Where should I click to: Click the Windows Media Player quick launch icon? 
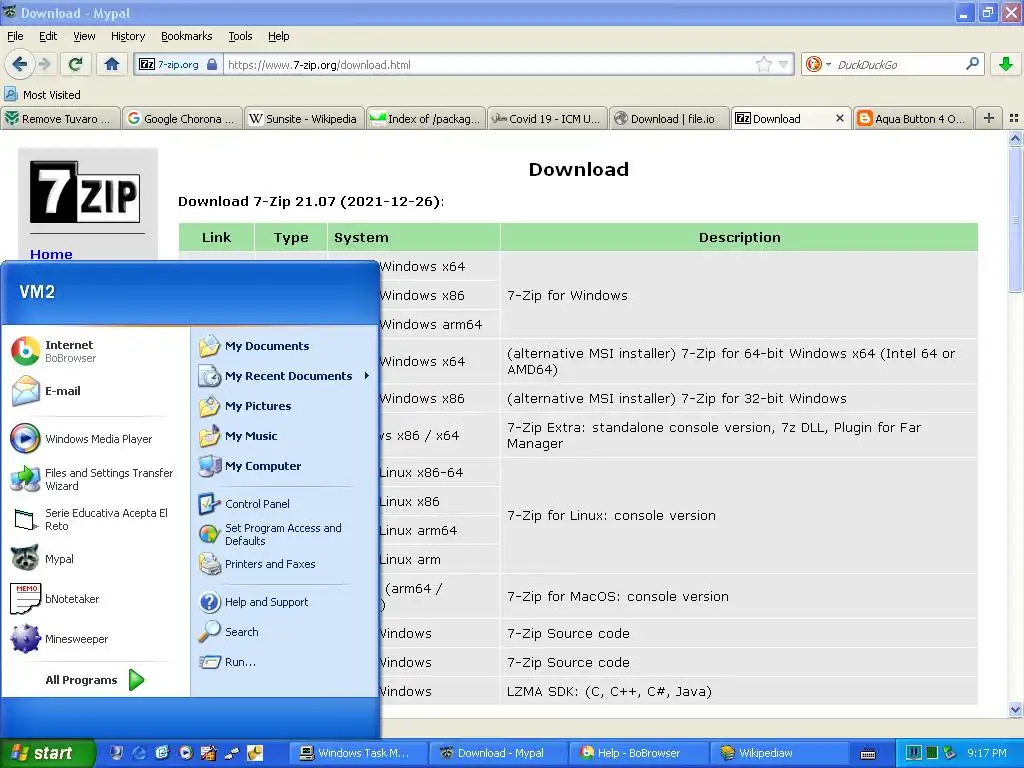click(185, 753)
